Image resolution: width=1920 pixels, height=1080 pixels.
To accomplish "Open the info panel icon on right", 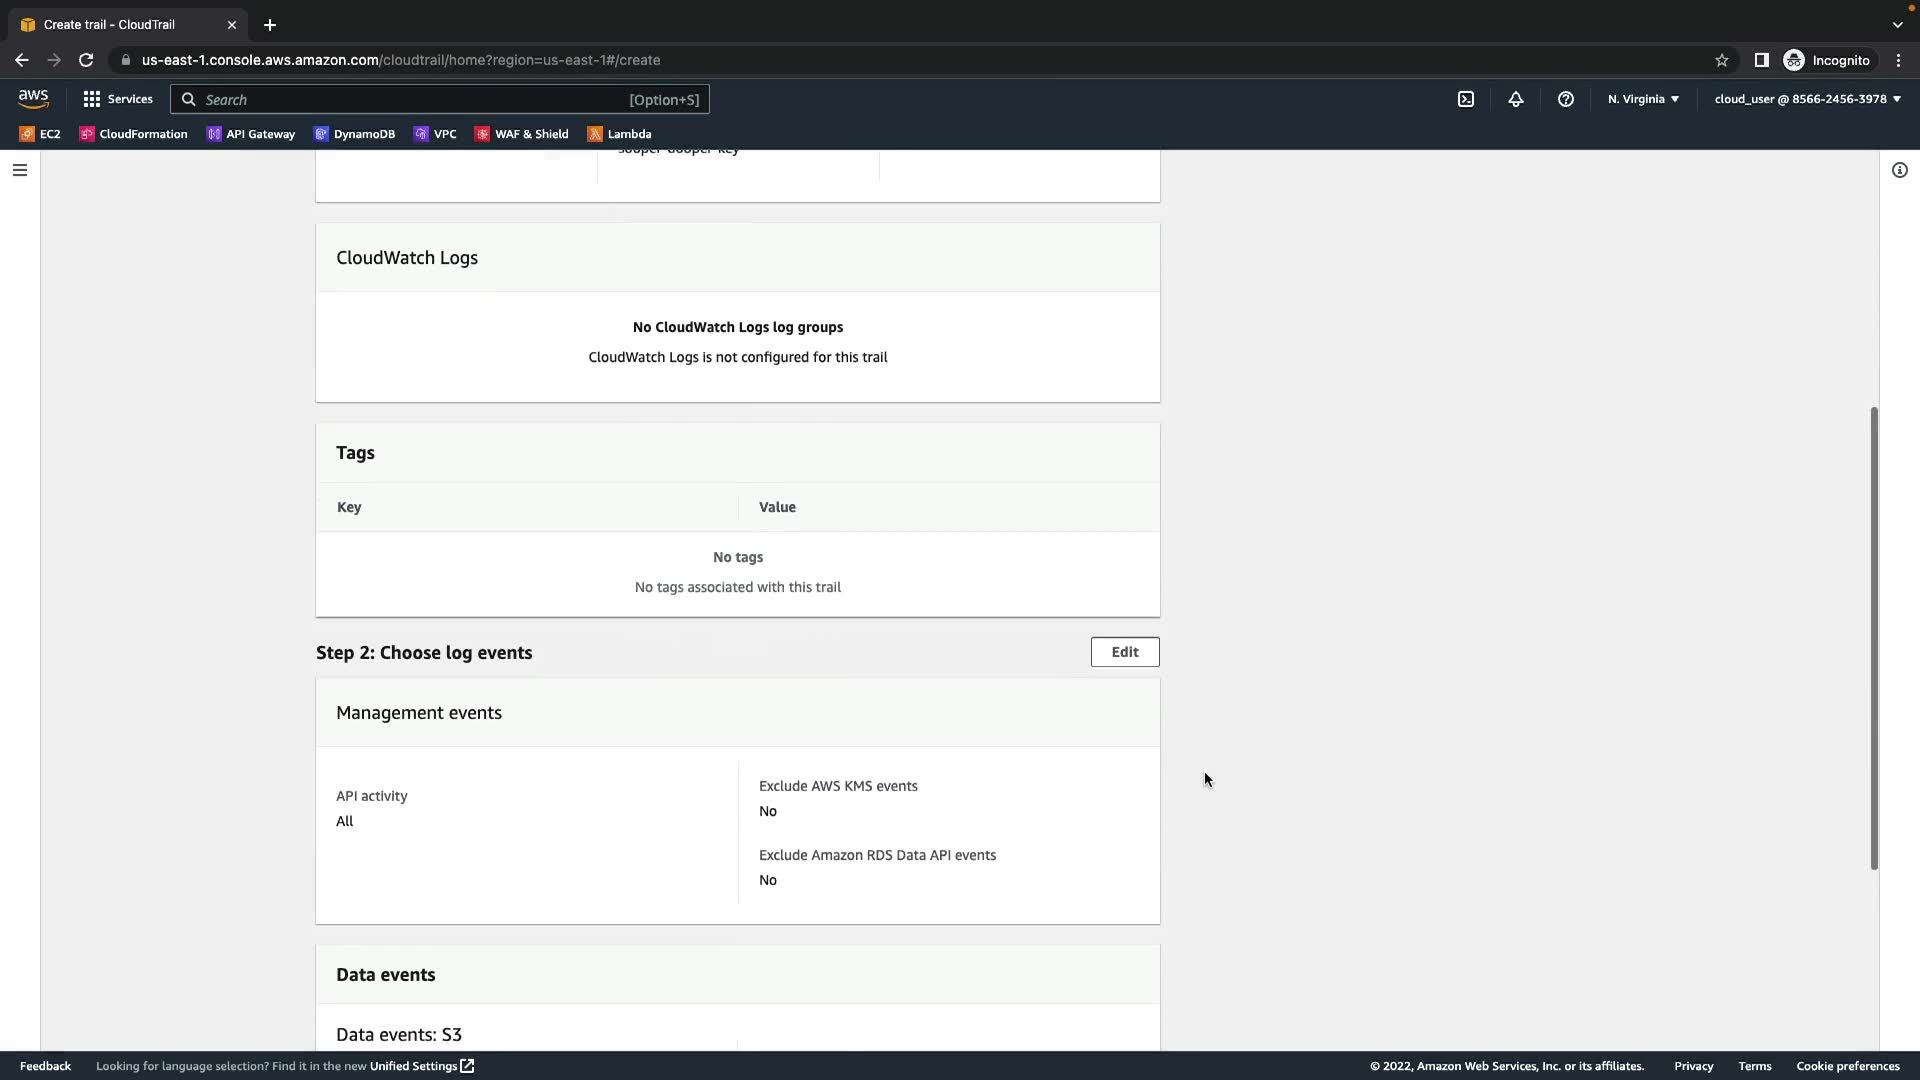I will 1899,170.
